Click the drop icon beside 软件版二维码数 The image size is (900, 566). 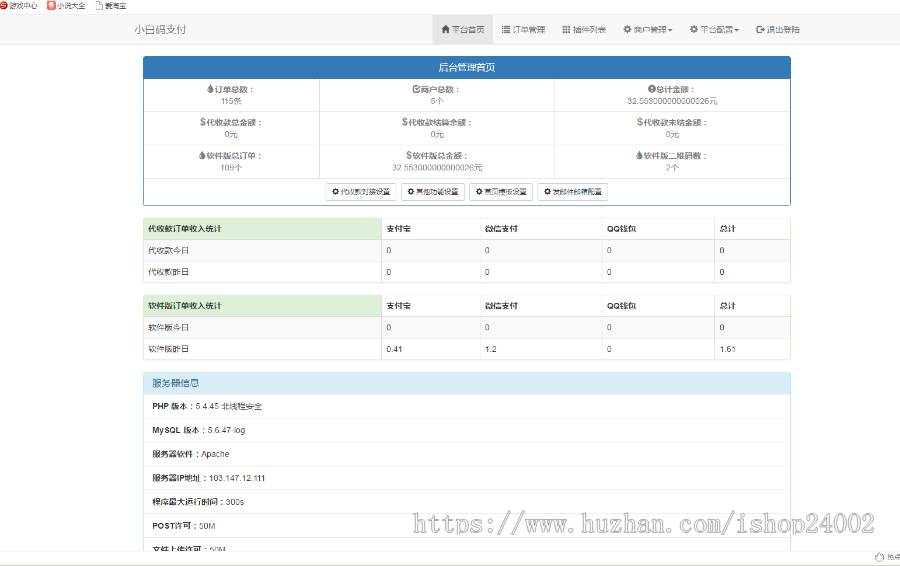639,156
